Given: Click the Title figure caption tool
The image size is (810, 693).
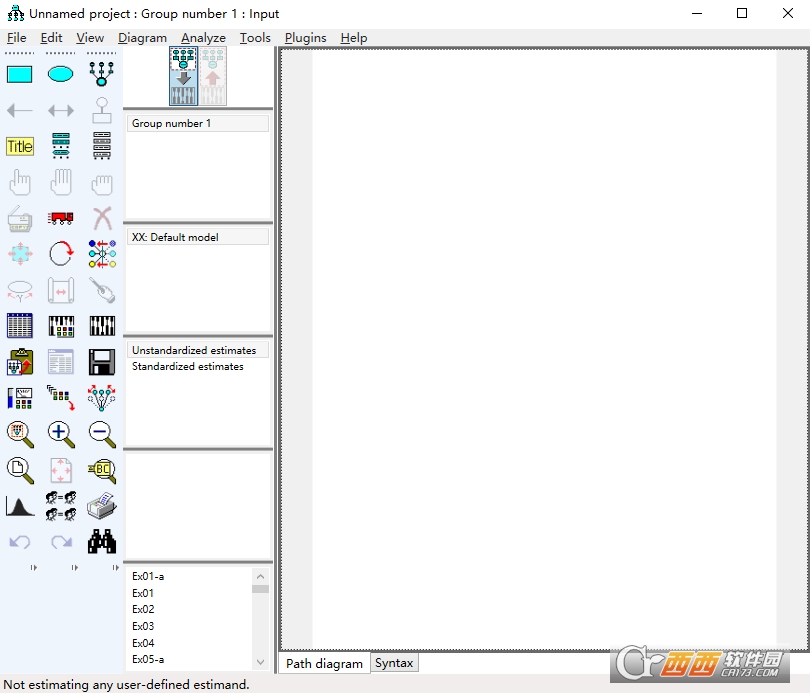Looking at the screenshot, I should 20,147.
